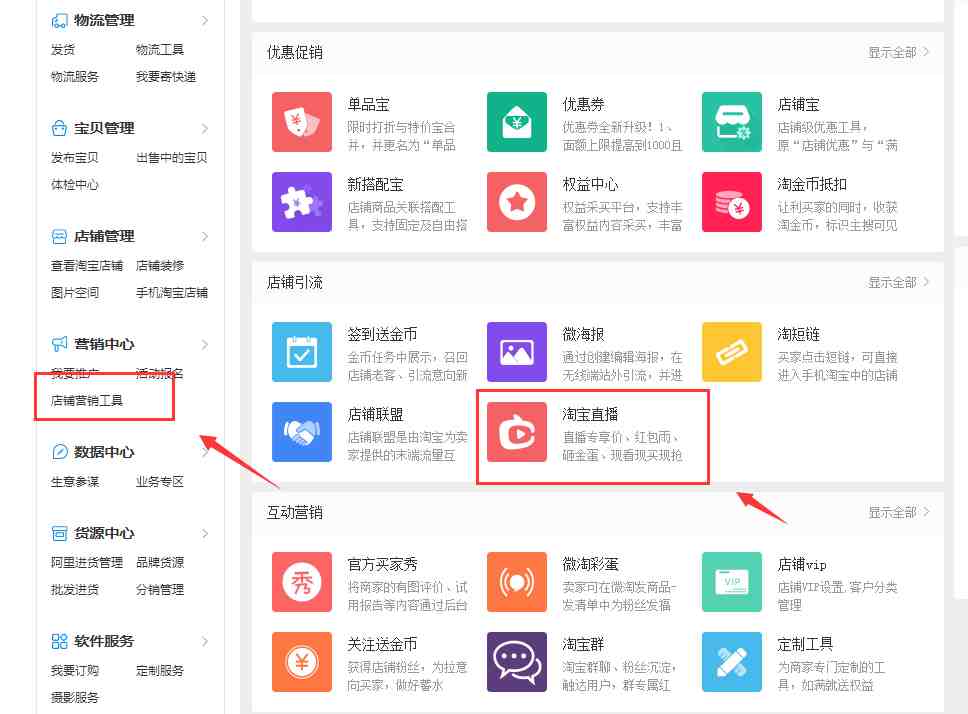
Task: Open the 物流服务 sidebar link
Action: [x=75, y=77]
